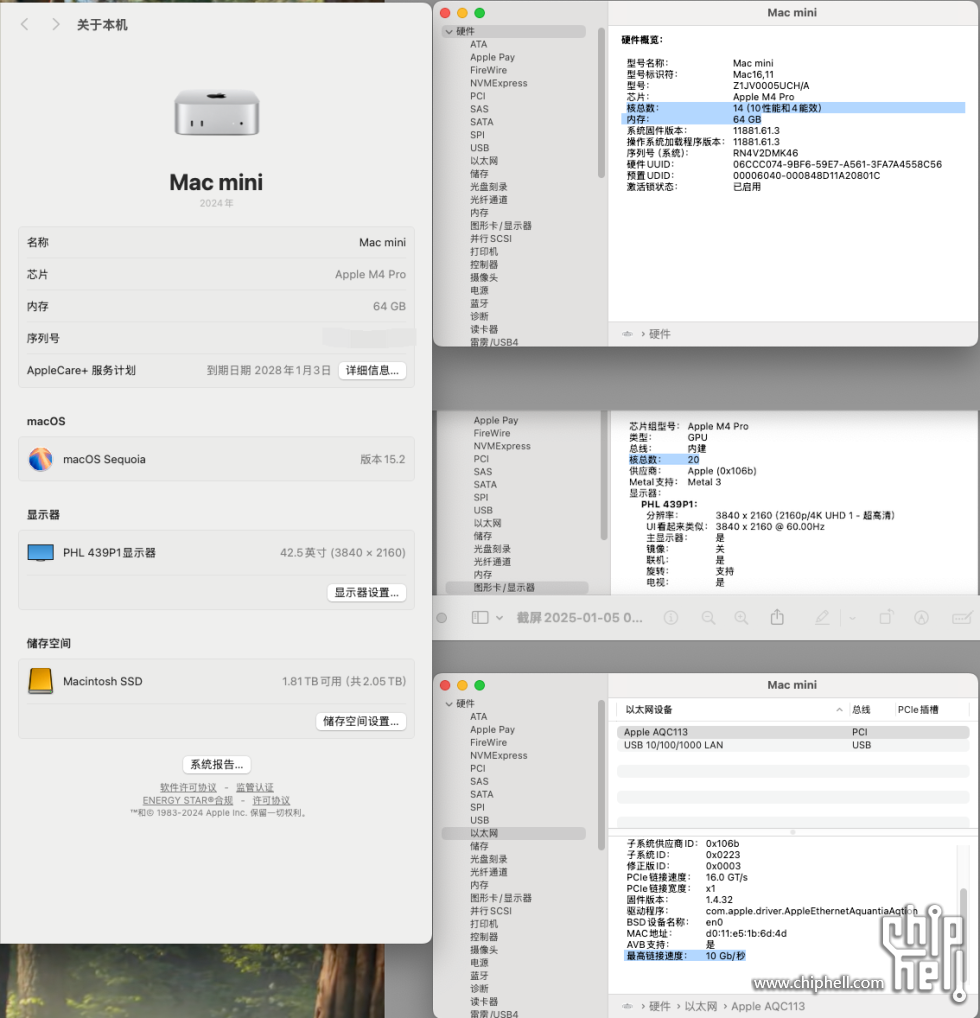Screen dimensions: 980x1018
Task: Select selected 以太网 in bottom window sidebar
Action: tap(514, 833)
